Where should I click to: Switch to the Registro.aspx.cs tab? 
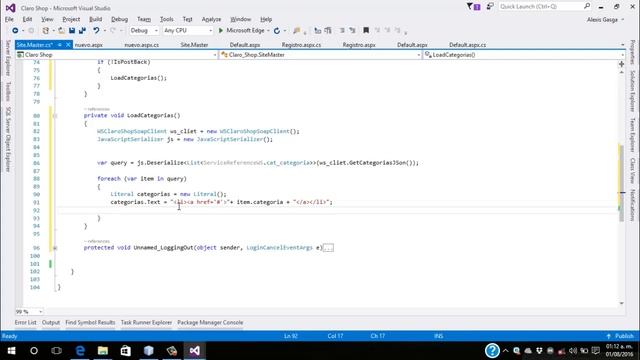[x=301, y=45]
